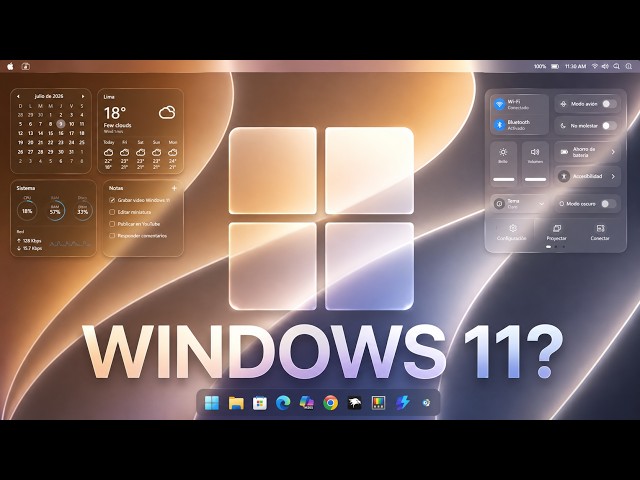Viewport: 640px width, 480px height.
Task: Click the Lima city label
Action: coord(109,97)
